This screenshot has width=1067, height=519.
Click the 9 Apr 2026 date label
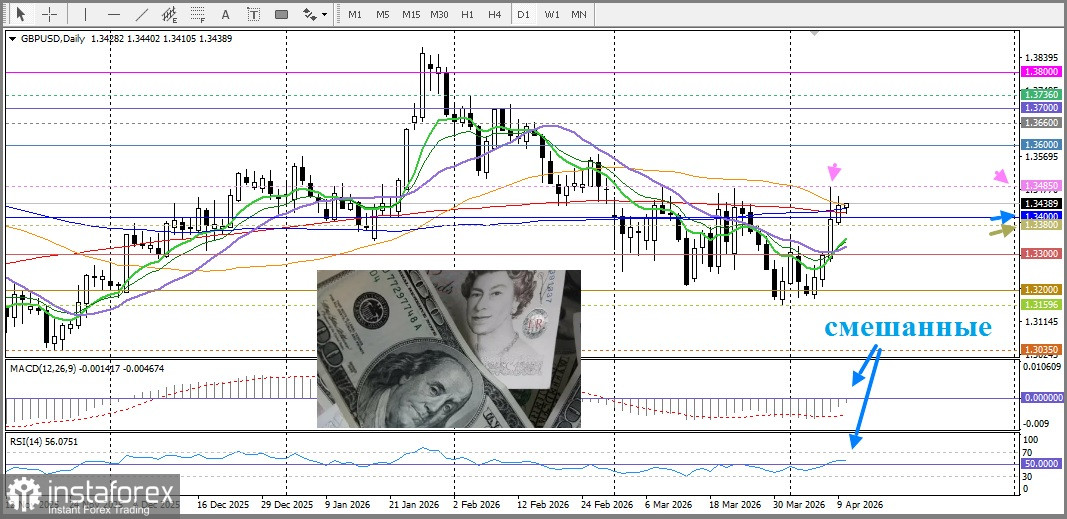pos(860,505)
